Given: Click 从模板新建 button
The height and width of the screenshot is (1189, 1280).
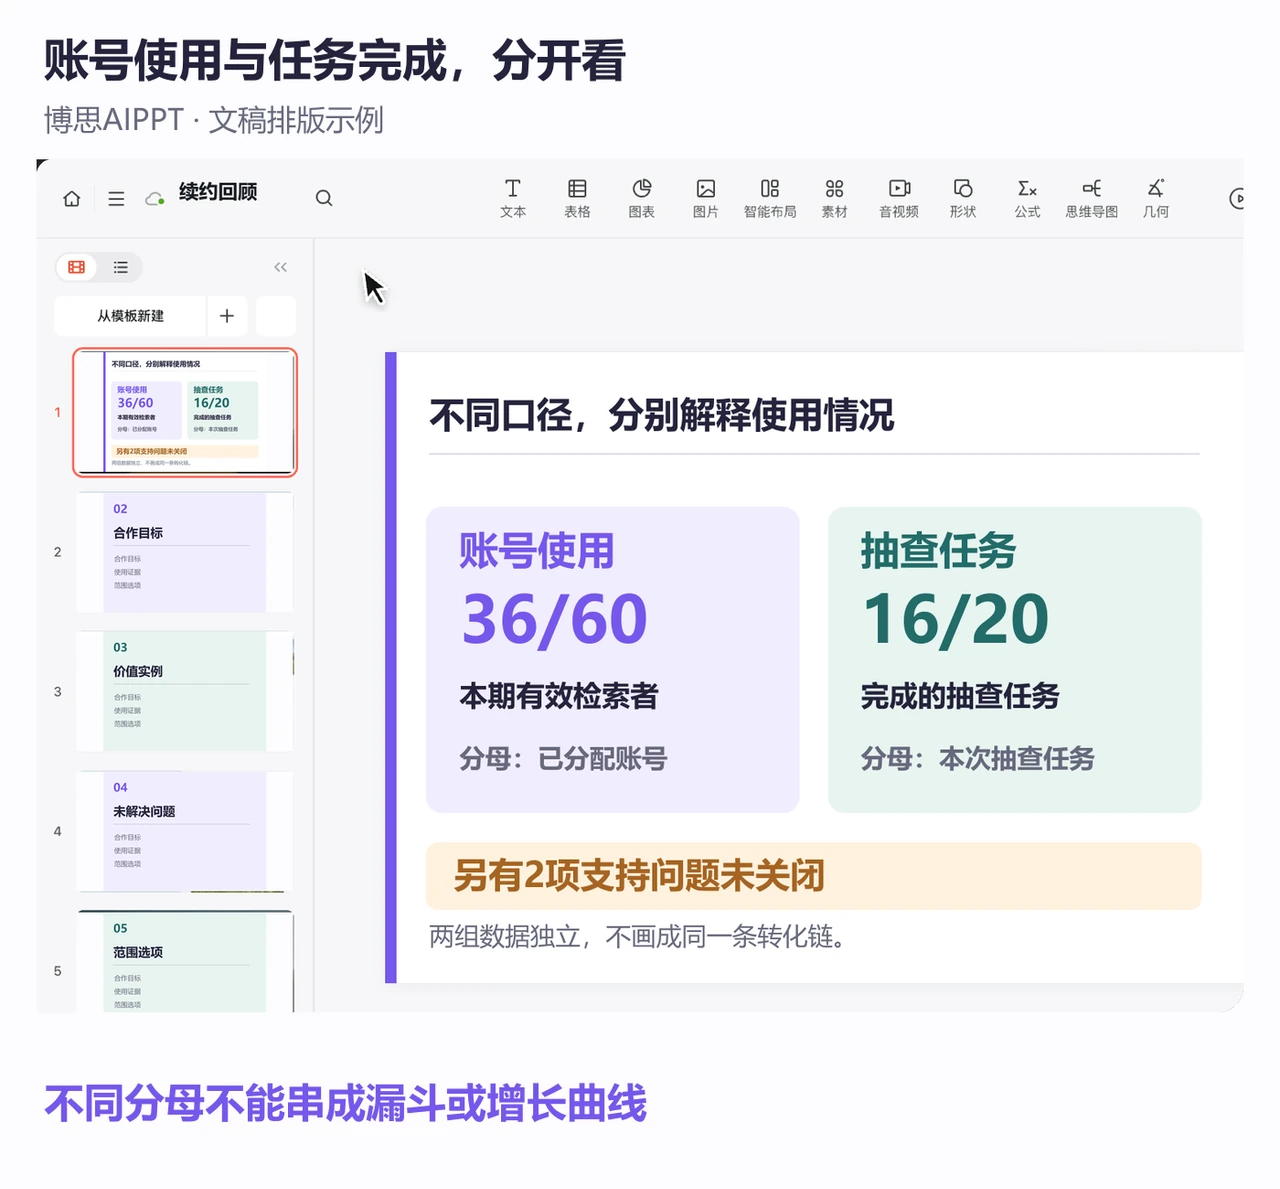Looking at the screenshot, I should coord(131,316).
